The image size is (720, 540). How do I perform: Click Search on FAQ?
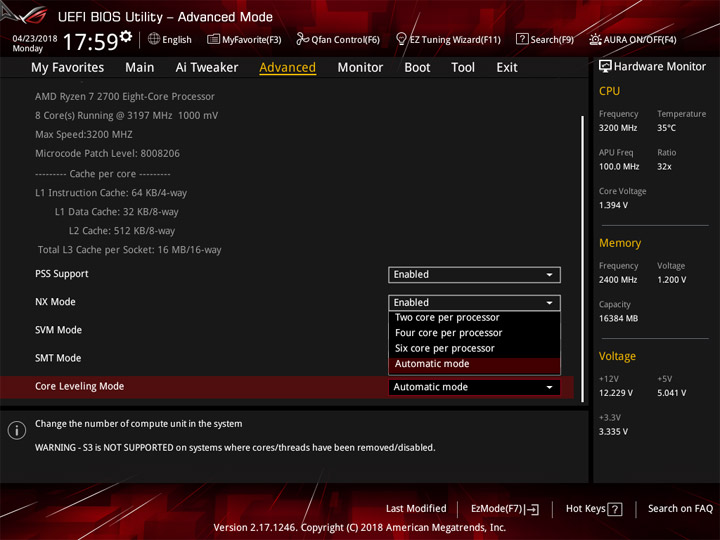[x=680, y=508]
